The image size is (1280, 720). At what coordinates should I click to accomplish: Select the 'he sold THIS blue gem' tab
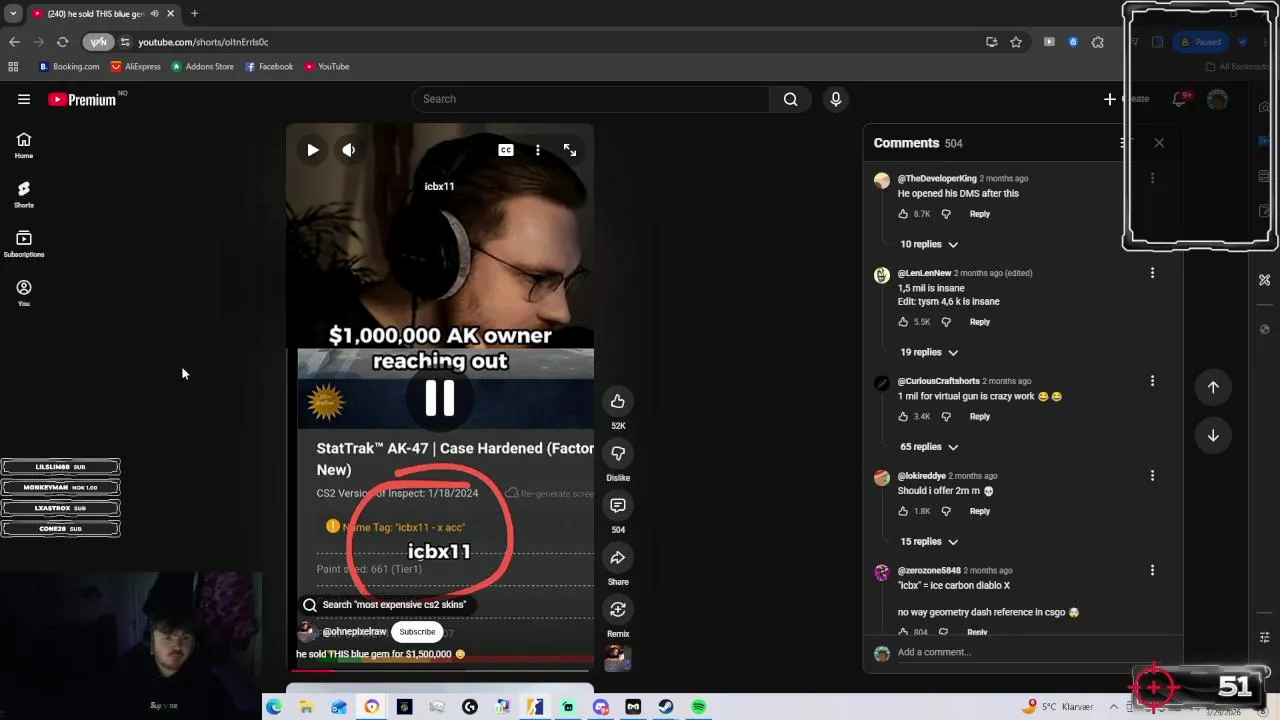96,13
